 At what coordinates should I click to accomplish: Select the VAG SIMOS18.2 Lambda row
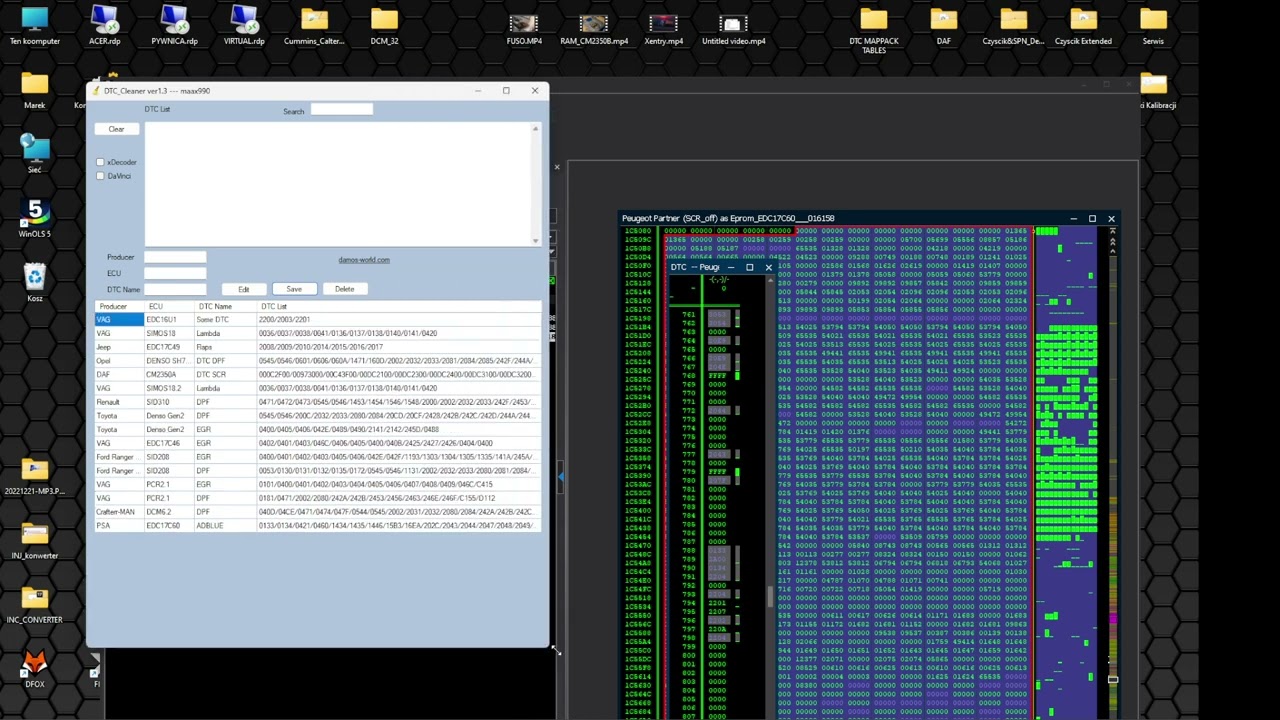click(x=318, y=388)
